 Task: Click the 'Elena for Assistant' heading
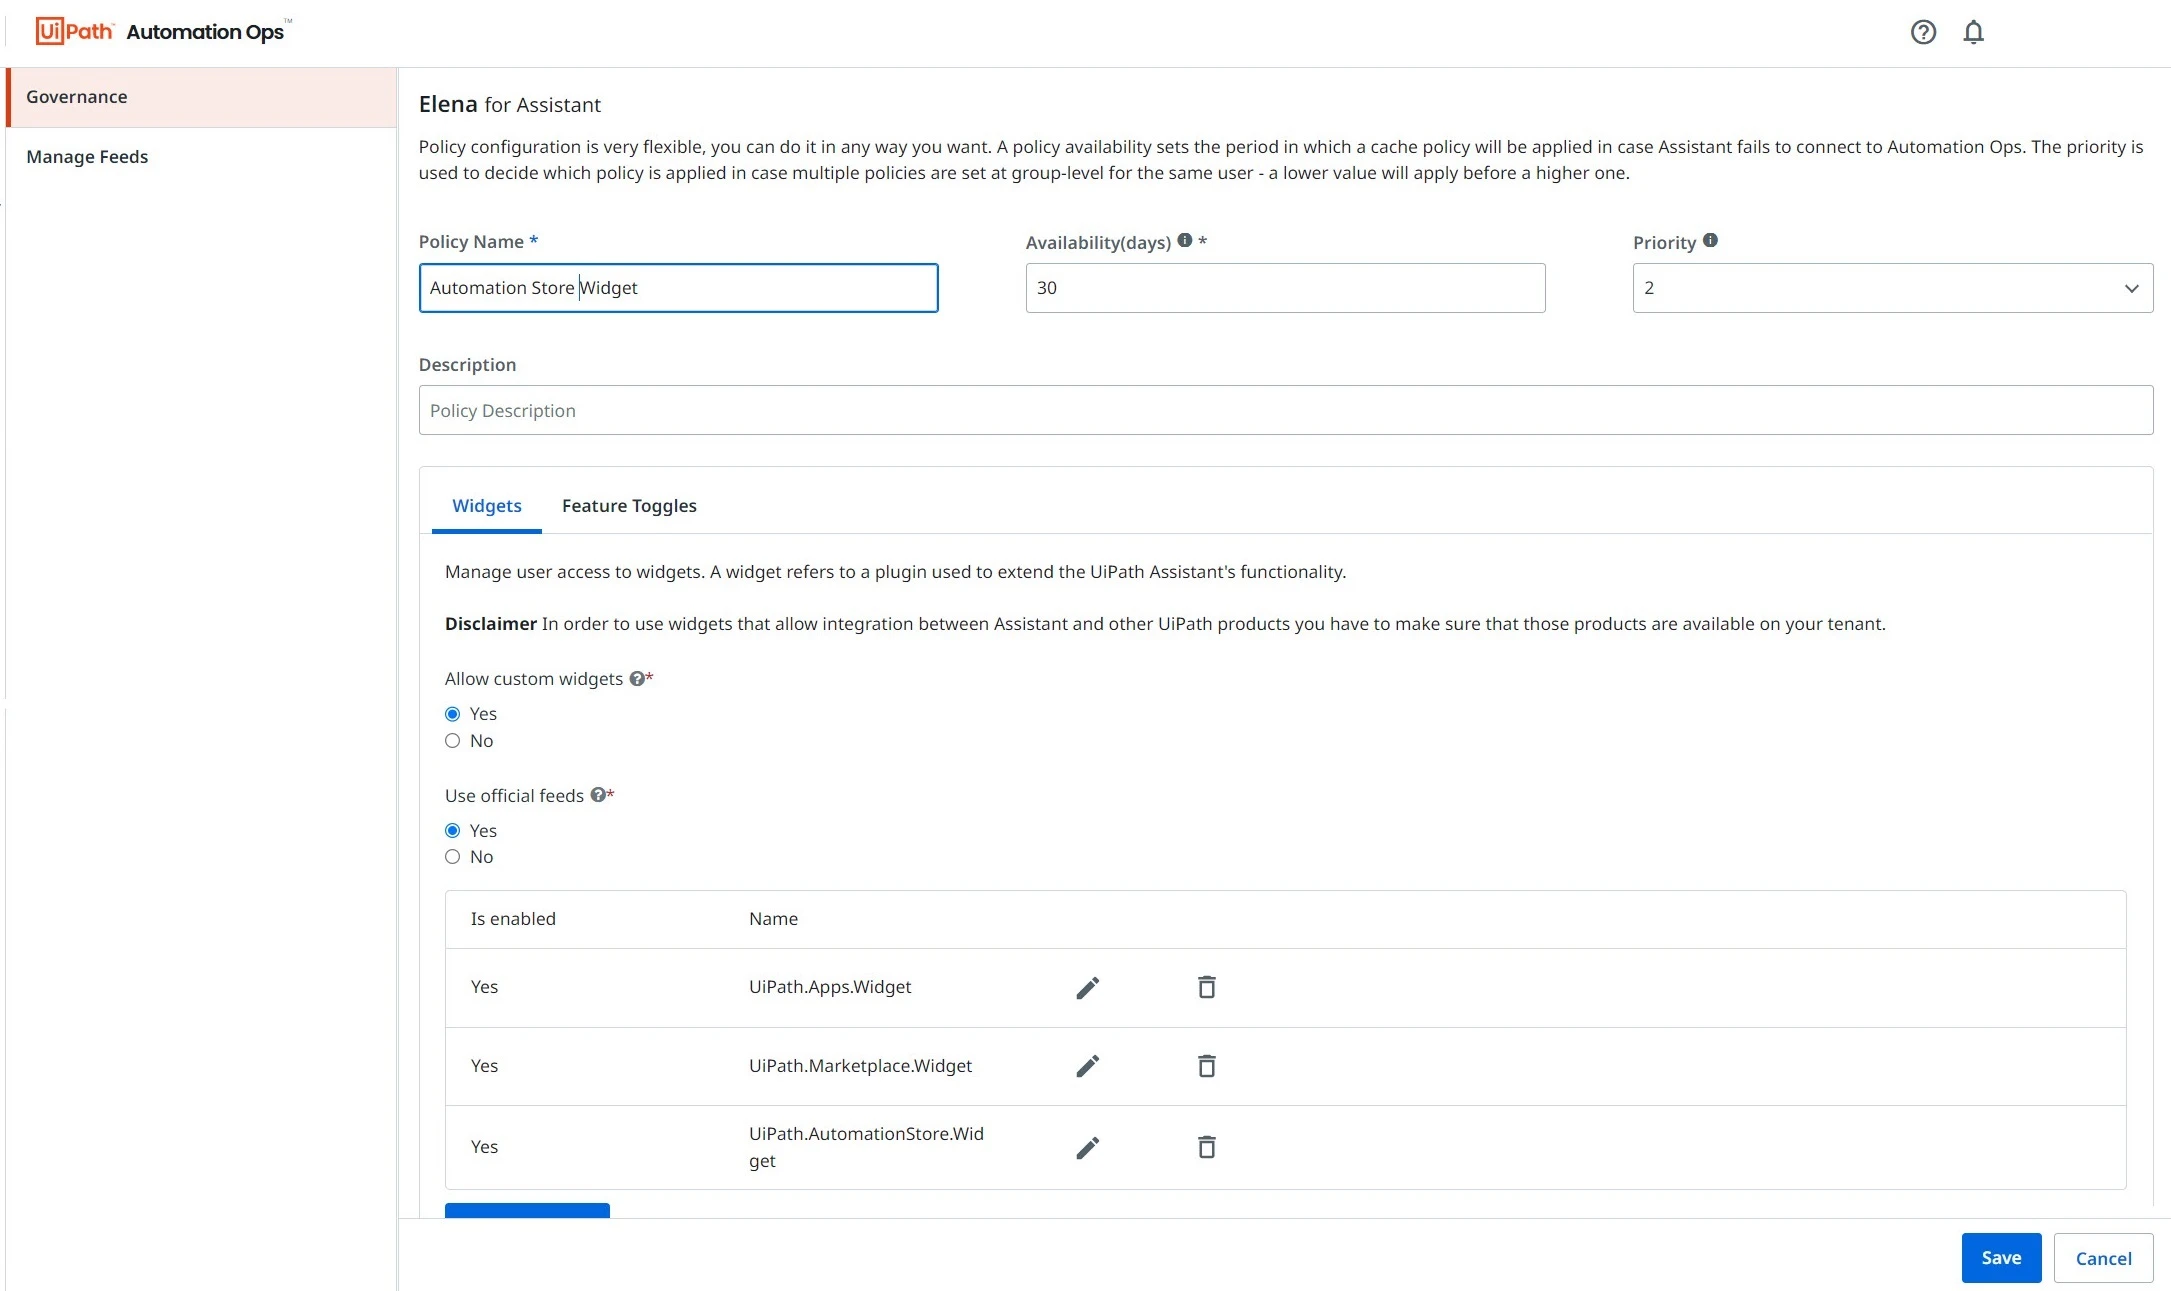click(510, 104)
